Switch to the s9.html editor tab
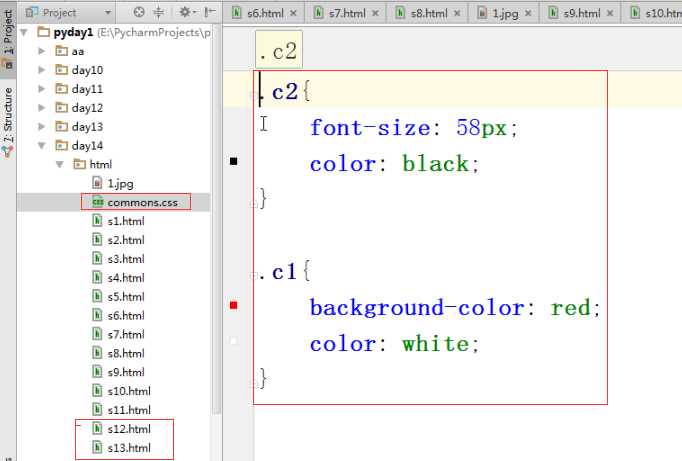682x461 pixels. [581, 13]
